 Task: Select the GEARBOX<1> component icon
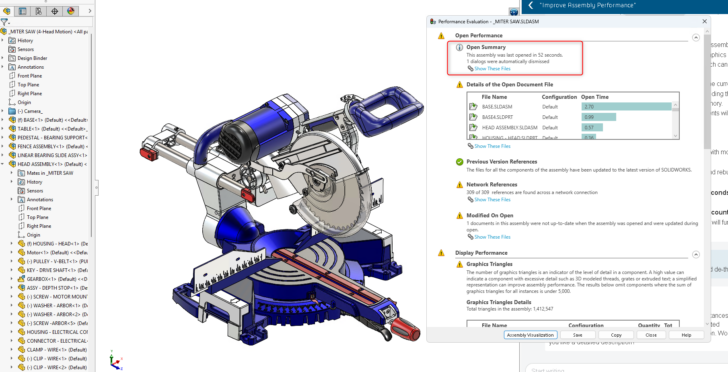(x=21, y=279)
